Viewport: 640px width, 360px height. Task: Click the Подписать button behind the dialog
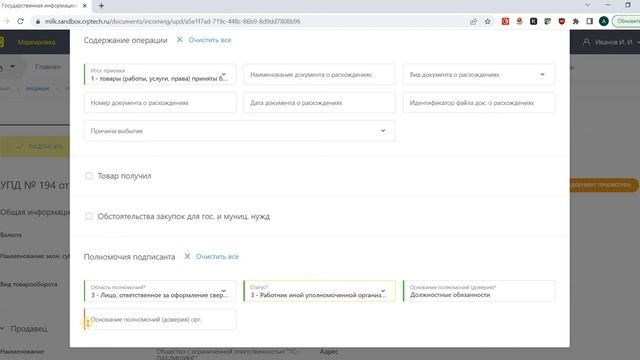[36, 146]
